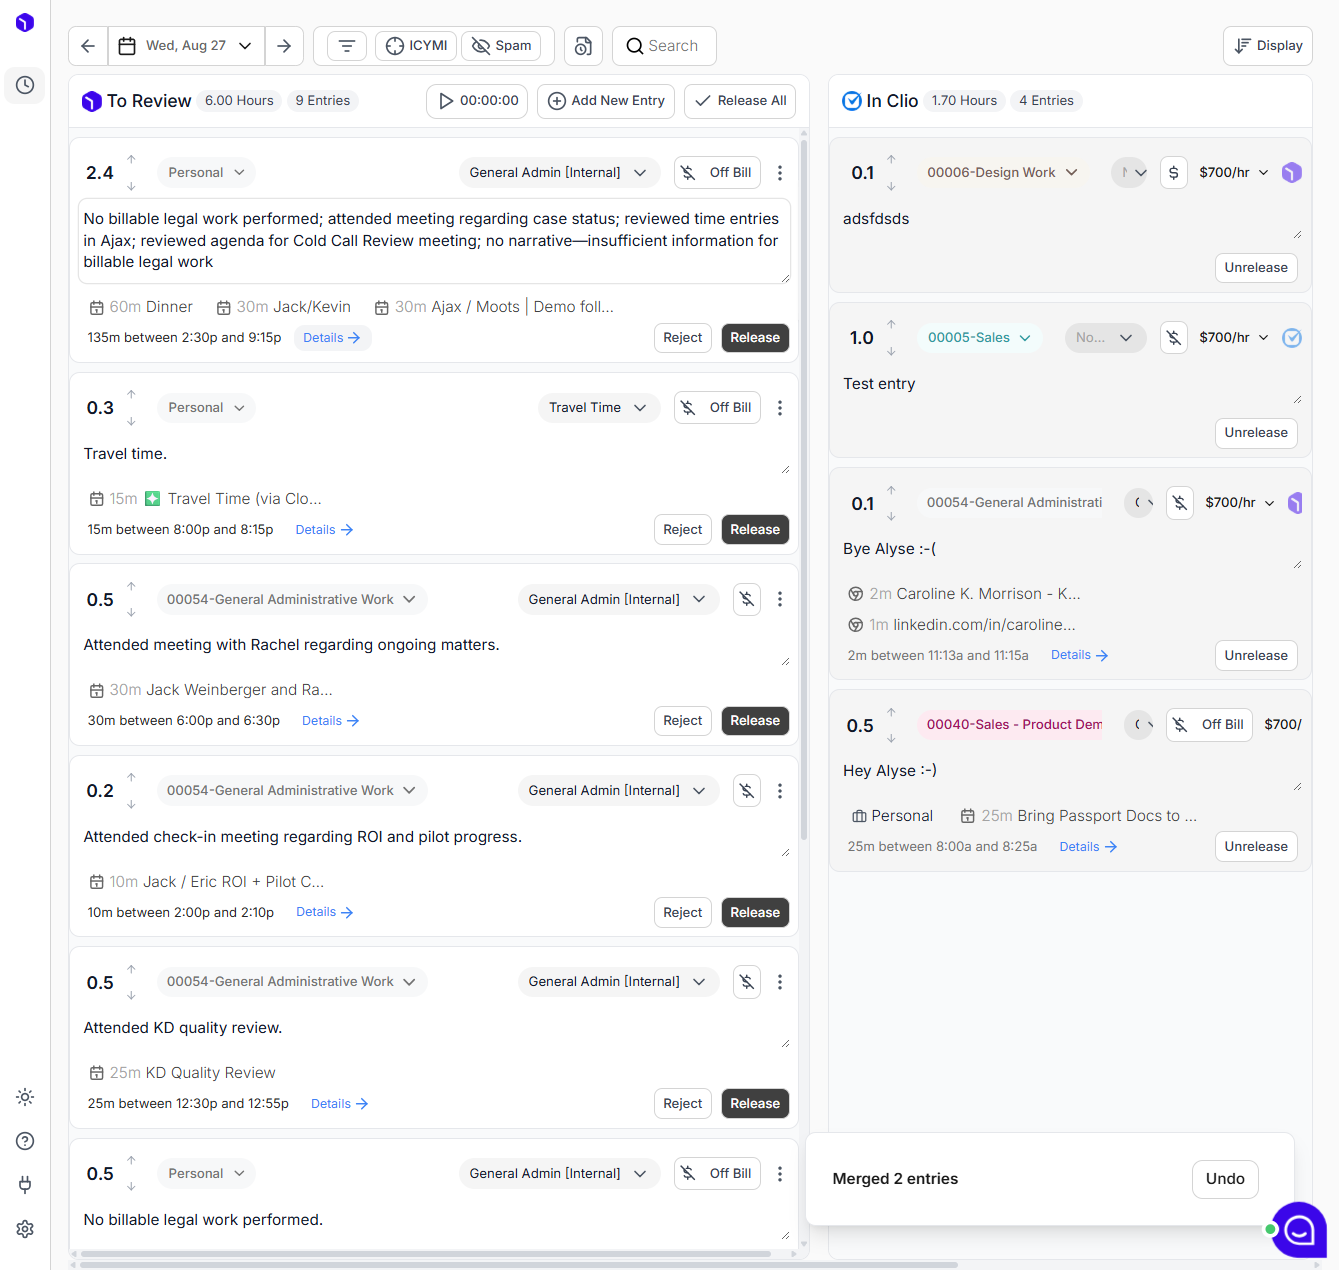Reject the Travel time entry
Screen dimensions: 1339x1270
tap(683, 530)
